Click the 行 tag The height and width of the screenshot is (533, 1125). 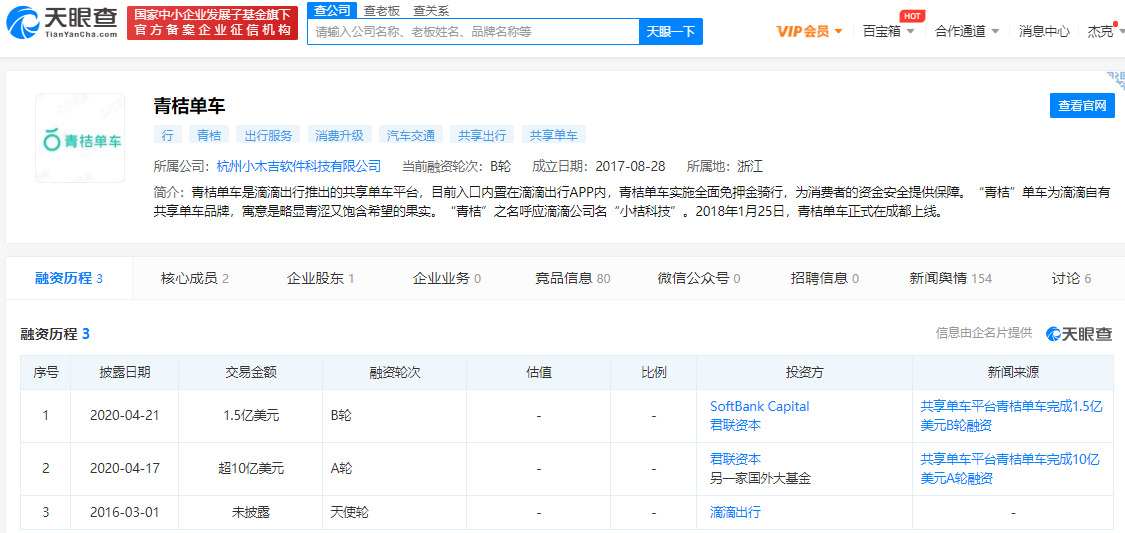coord(168,135)
